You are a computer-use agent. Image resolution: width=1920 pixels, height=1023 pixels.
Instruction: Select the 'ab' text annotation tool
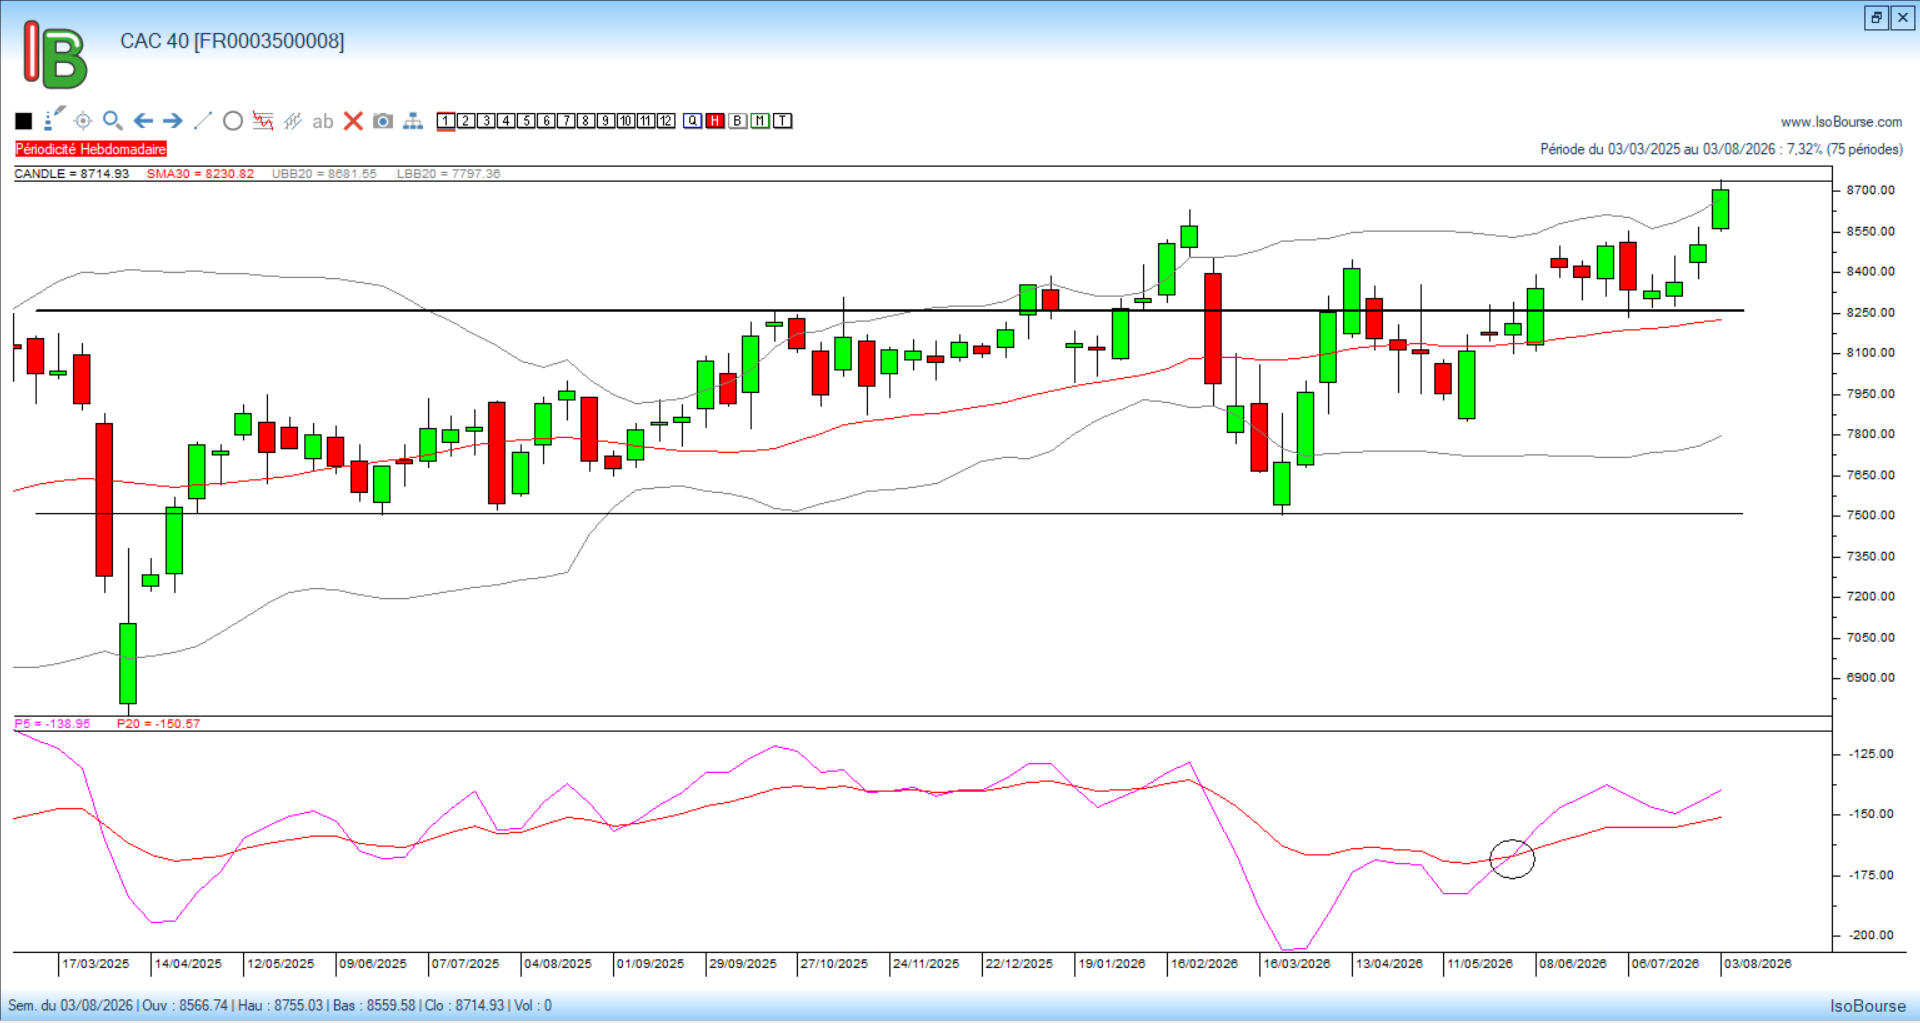pos(322,121)
